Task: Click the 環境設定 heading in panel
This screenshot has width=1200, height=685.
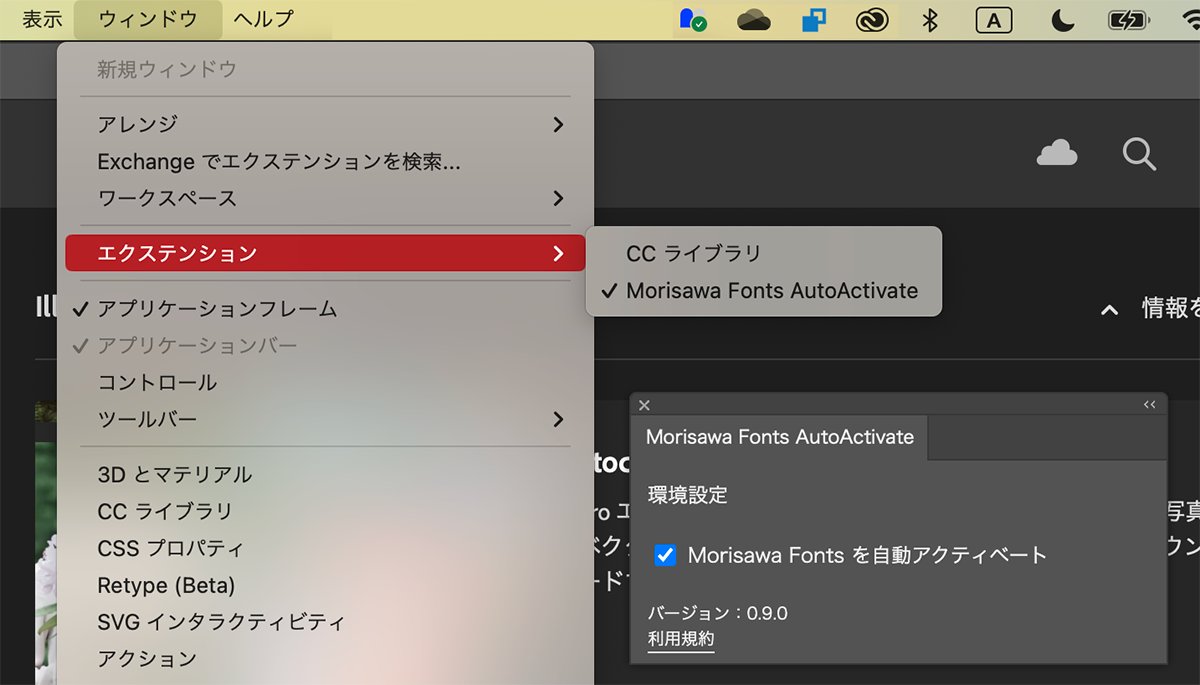Action: [x=688, y=495]
